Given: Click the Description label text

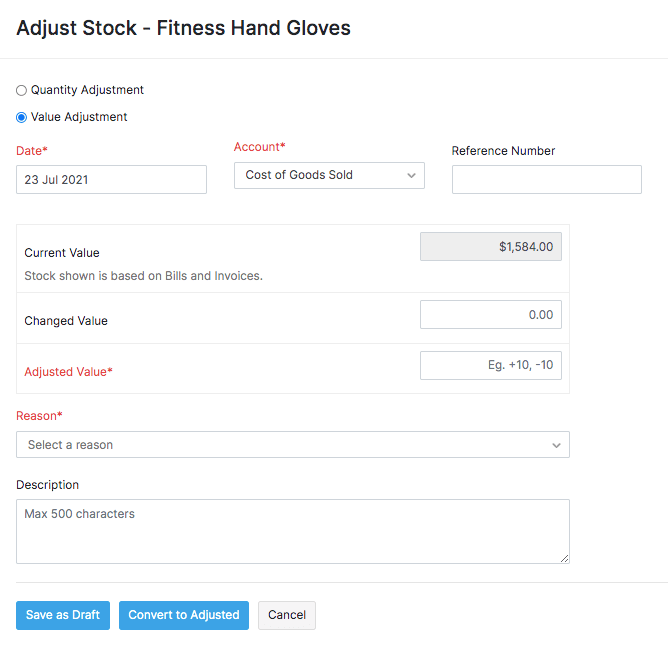Looking at the screenshot, I should (47, 485).
